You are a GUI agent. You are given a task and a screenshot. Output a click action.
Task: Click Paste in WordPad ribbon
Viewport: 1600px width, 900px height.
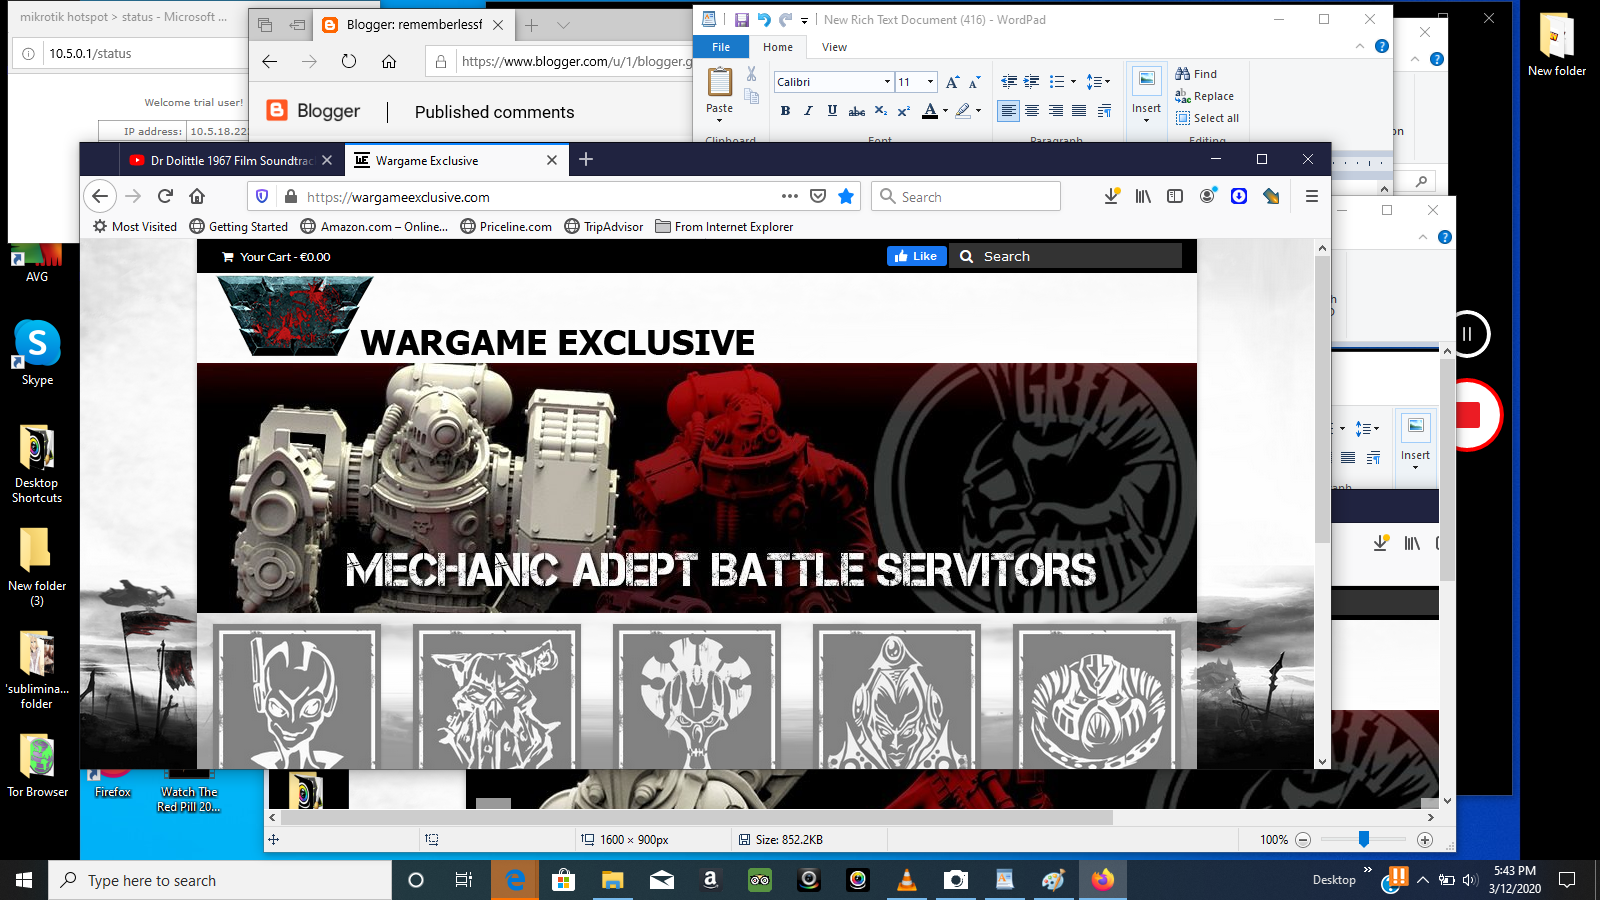[719, 94]
